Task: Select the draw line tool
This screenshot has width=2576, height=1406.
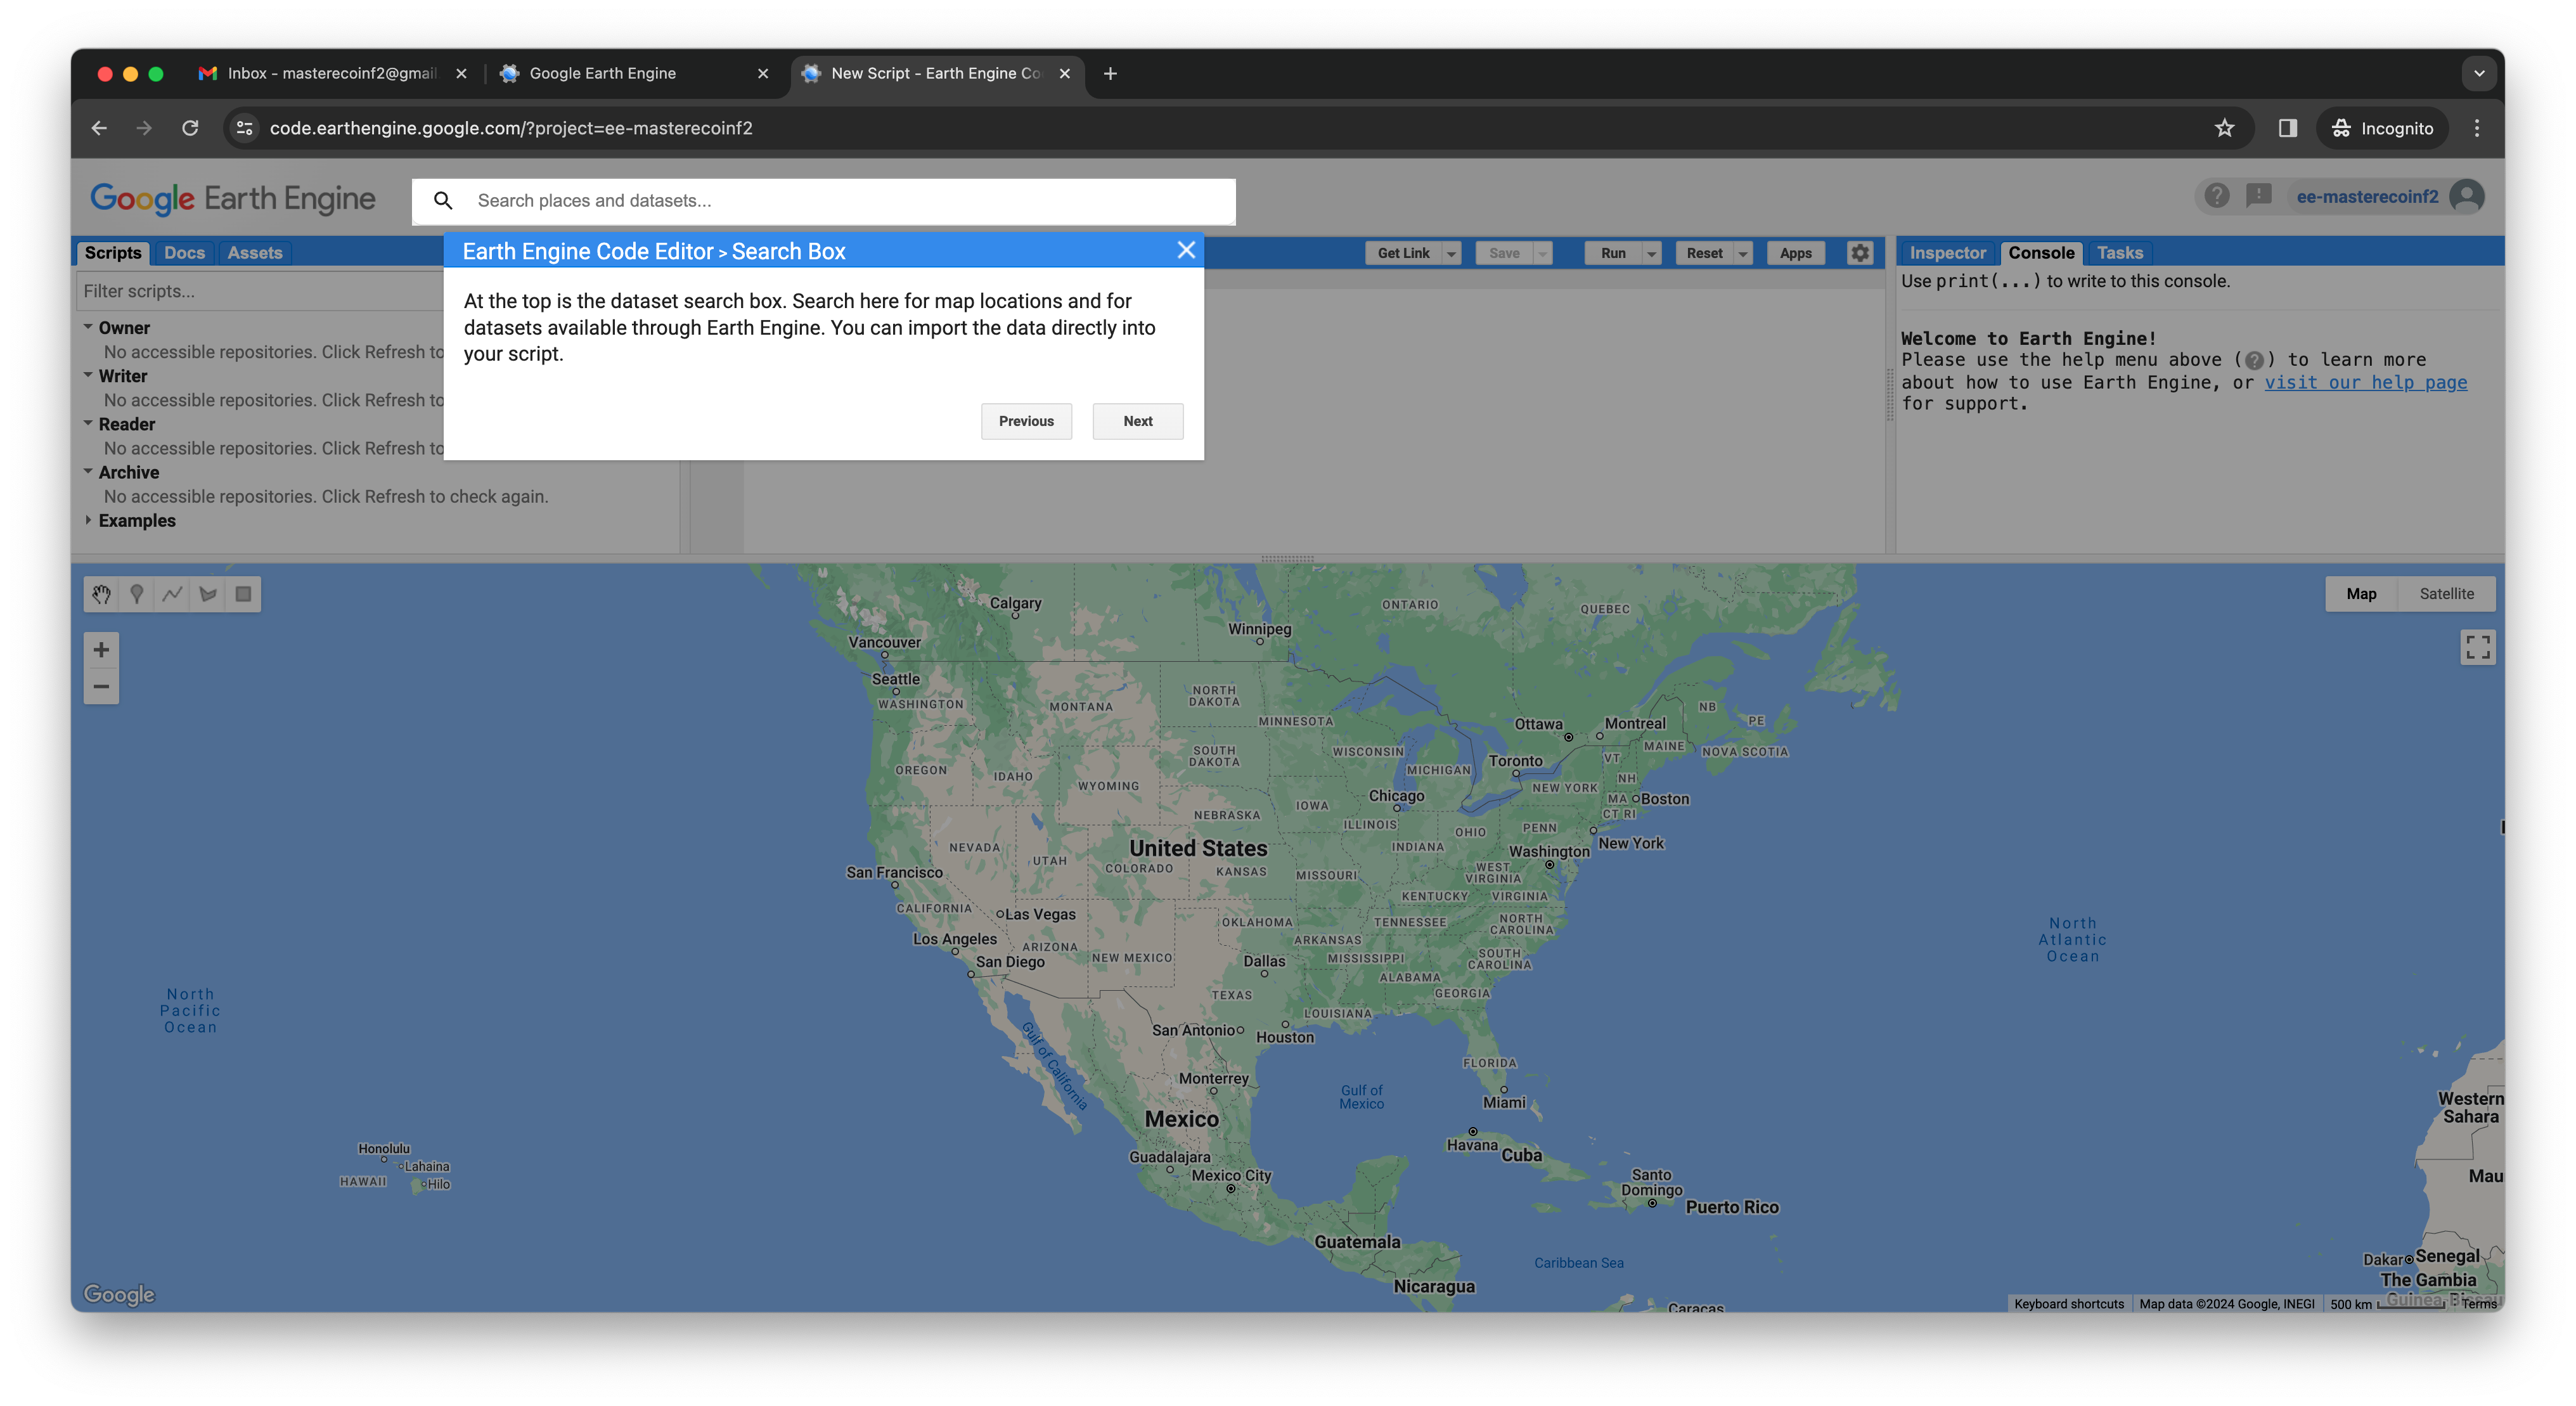Action: click(172, 594)
